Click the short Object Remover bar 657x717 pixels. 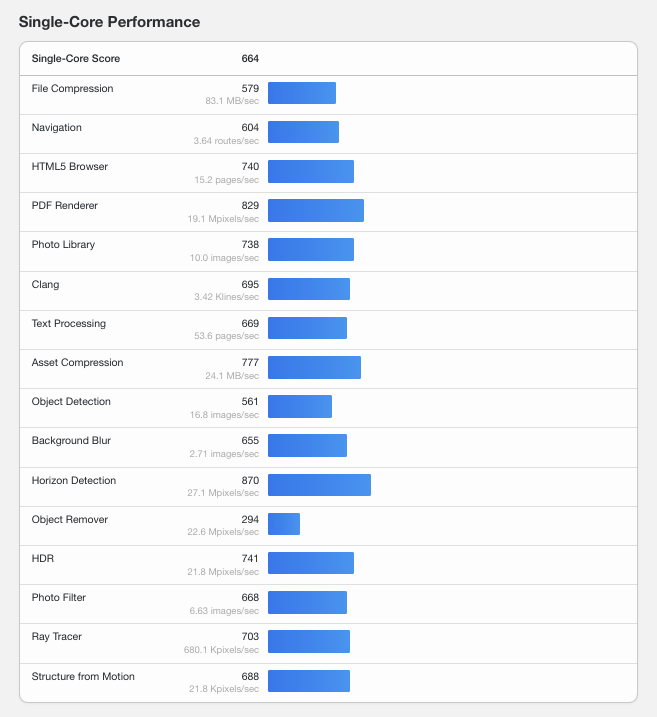point(284,524)
